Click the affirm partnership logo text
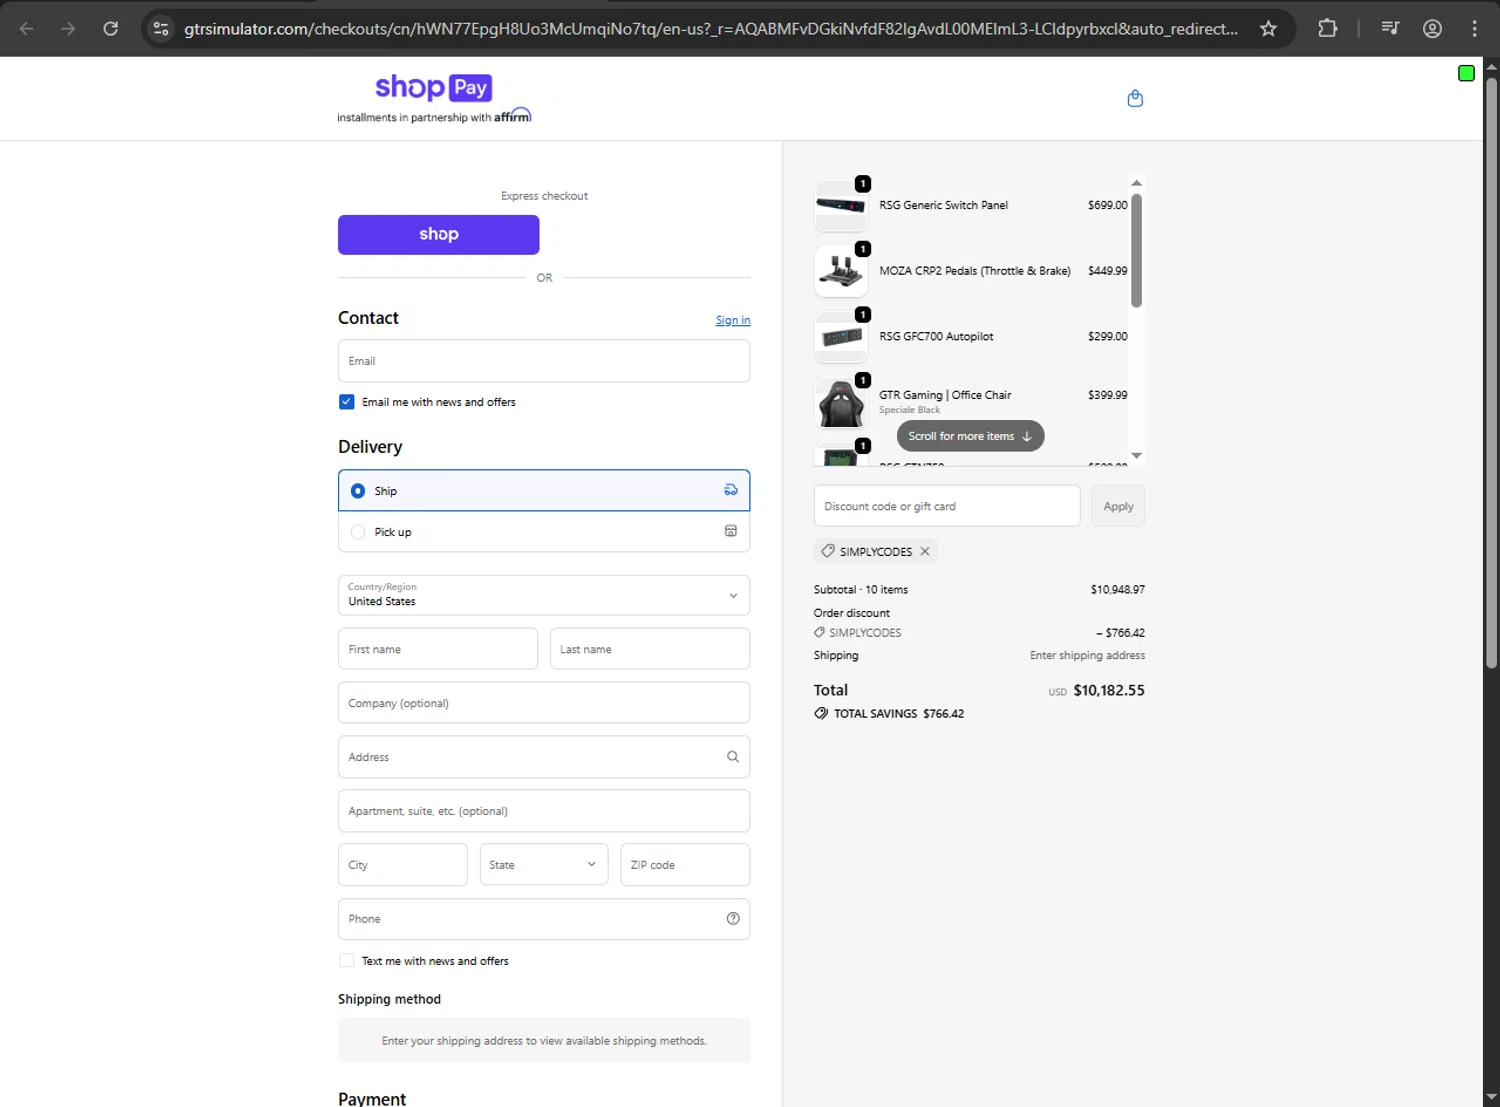Screen dimensions: 1500x1107 pos(513,116)
